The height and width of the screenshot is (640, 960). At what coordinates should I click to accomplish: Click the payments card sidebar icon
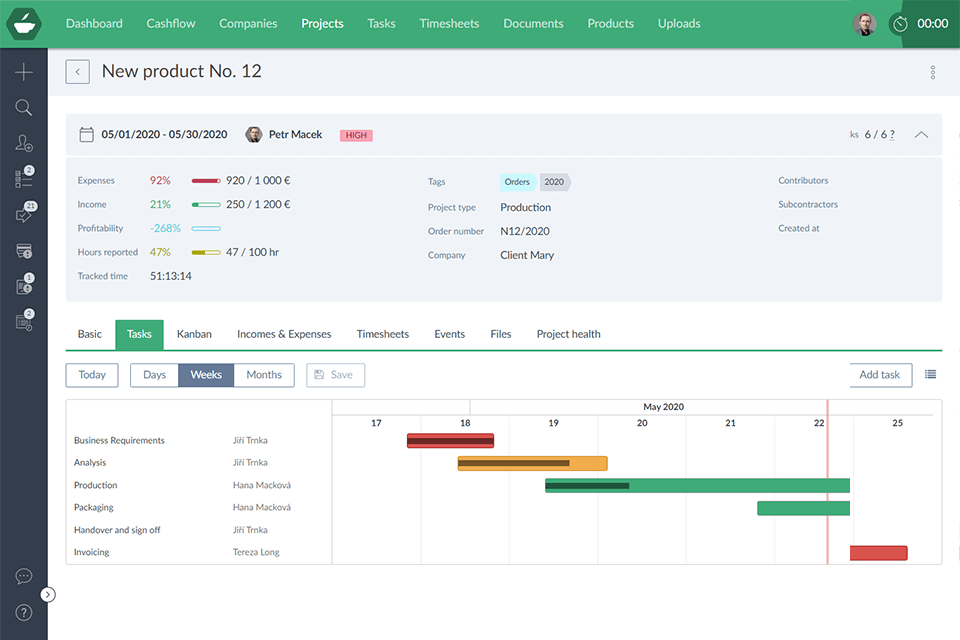(24, 250)
